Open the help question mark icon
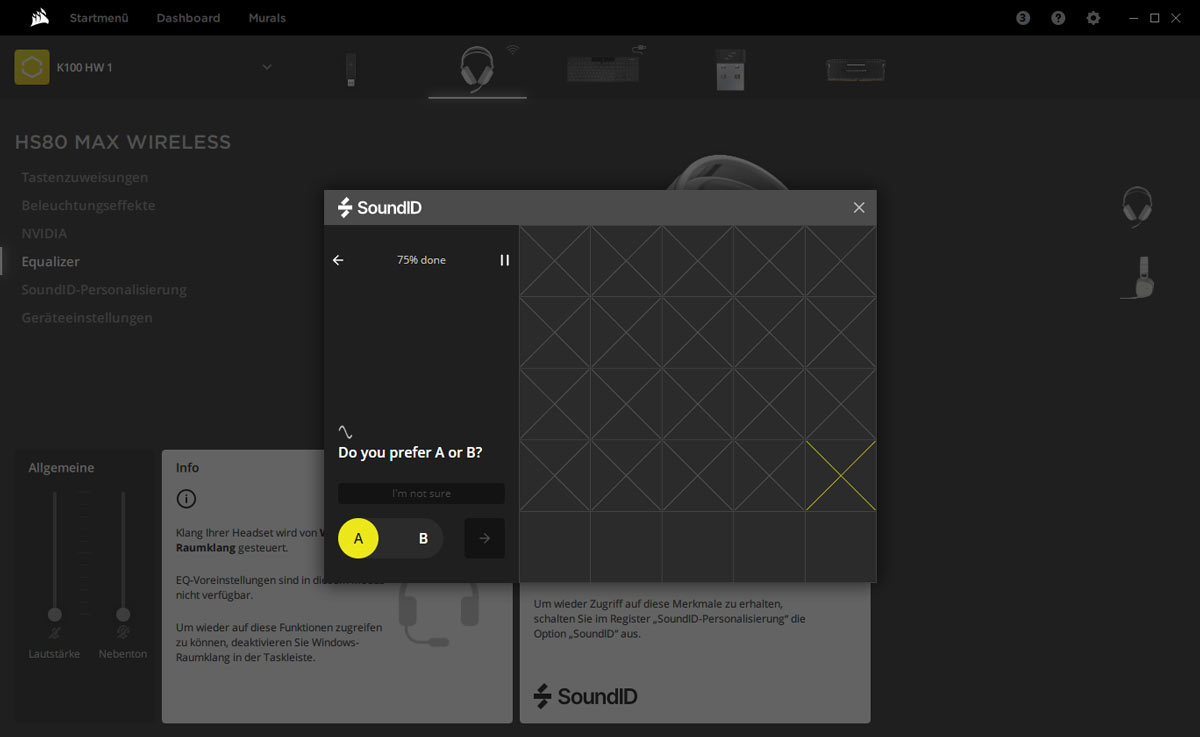 [1058, 18]
